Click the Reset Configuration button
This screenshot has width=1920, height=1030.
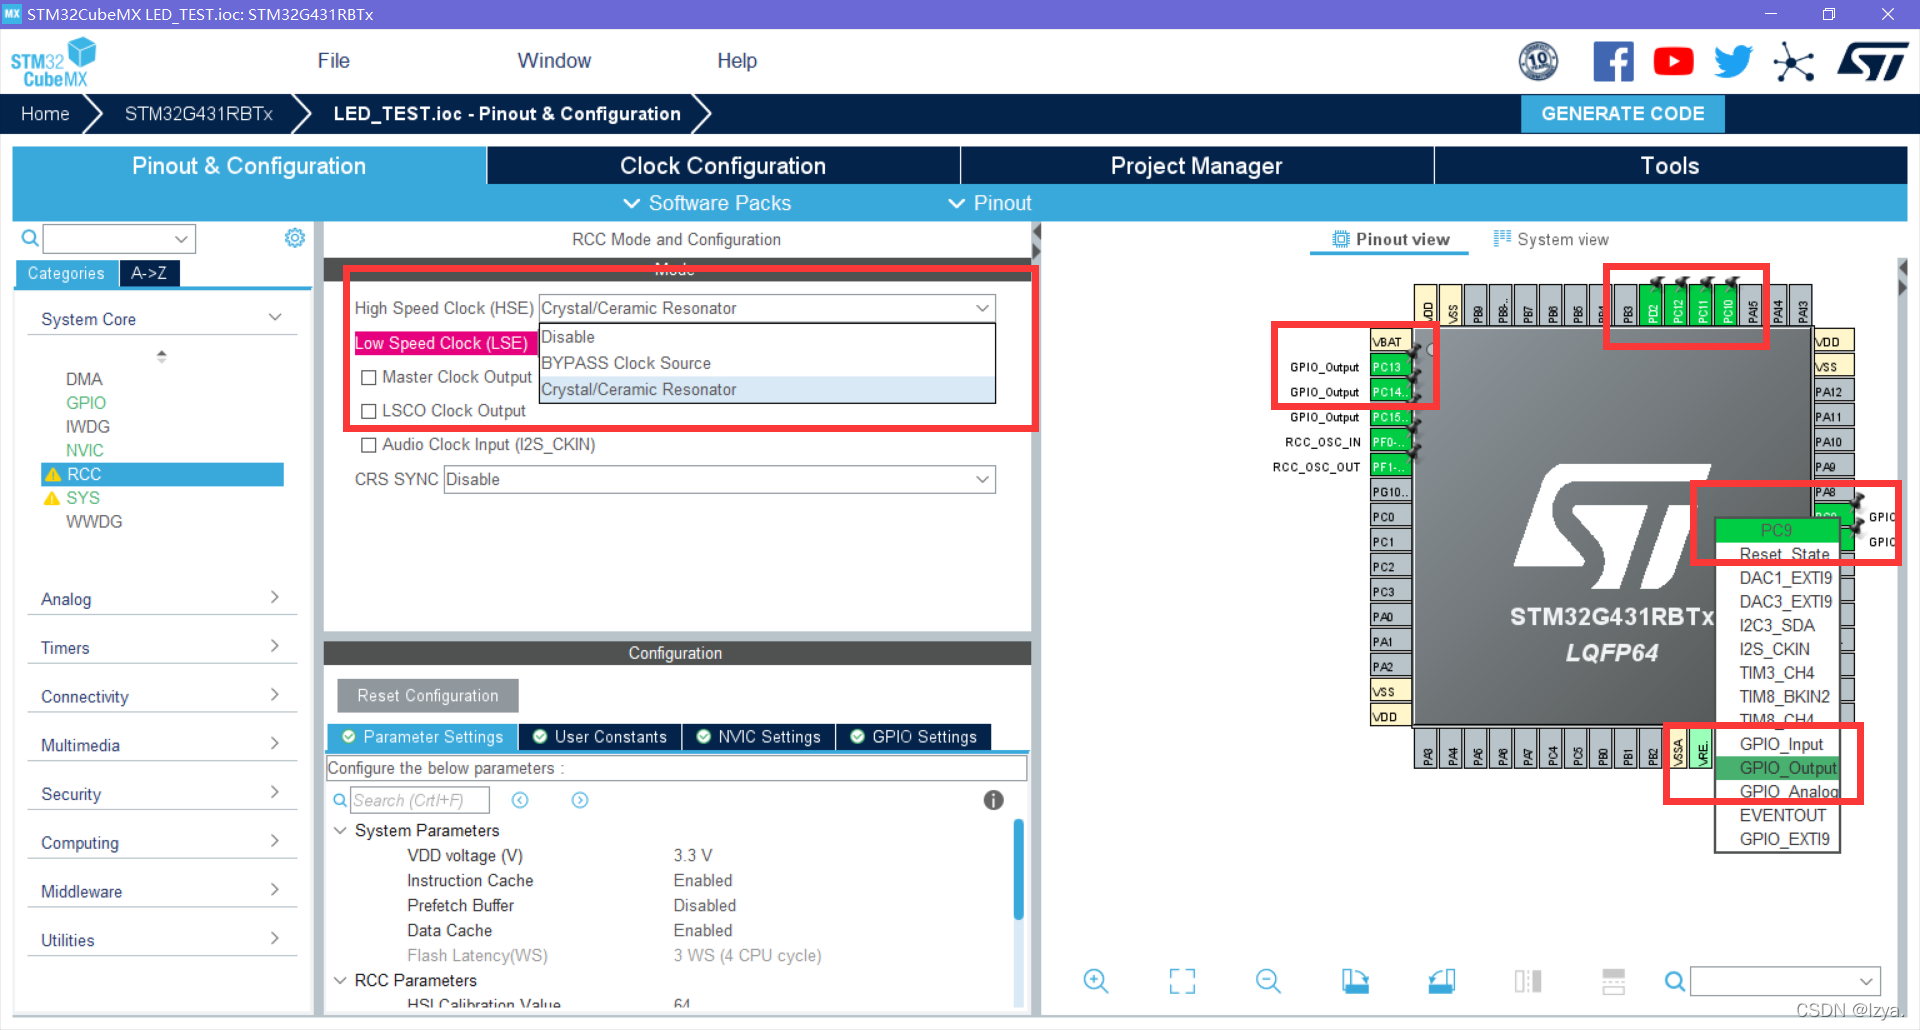coord(428,695)
